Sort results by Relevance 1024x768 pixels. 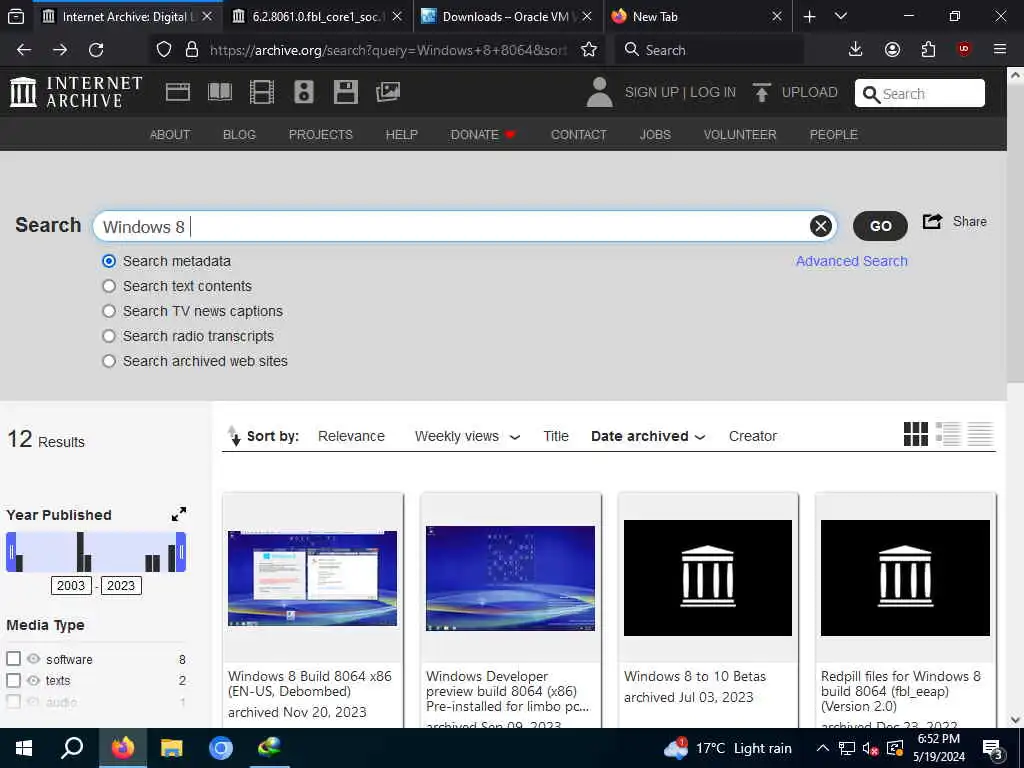351,436
